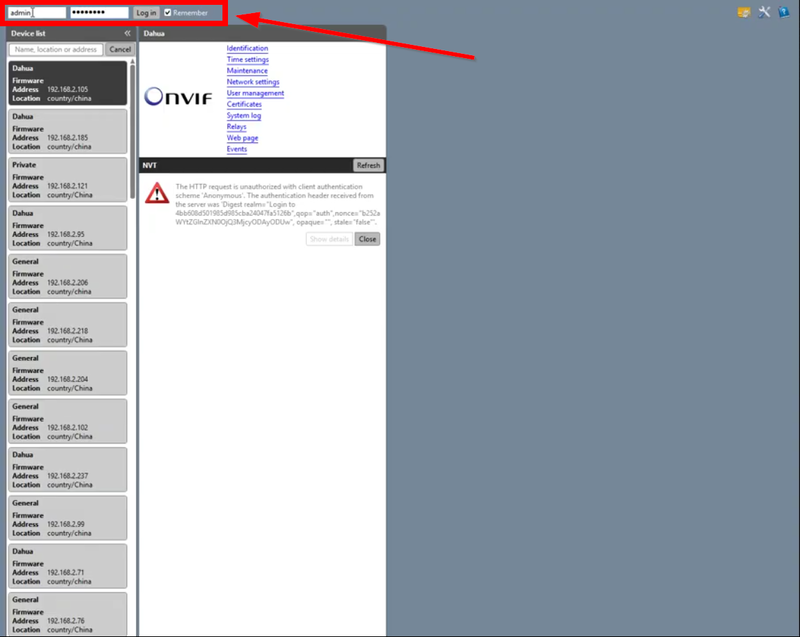Cancel the device search
Image resolution: width=800 pixels, height=637 pixels.
click(120, 49)
